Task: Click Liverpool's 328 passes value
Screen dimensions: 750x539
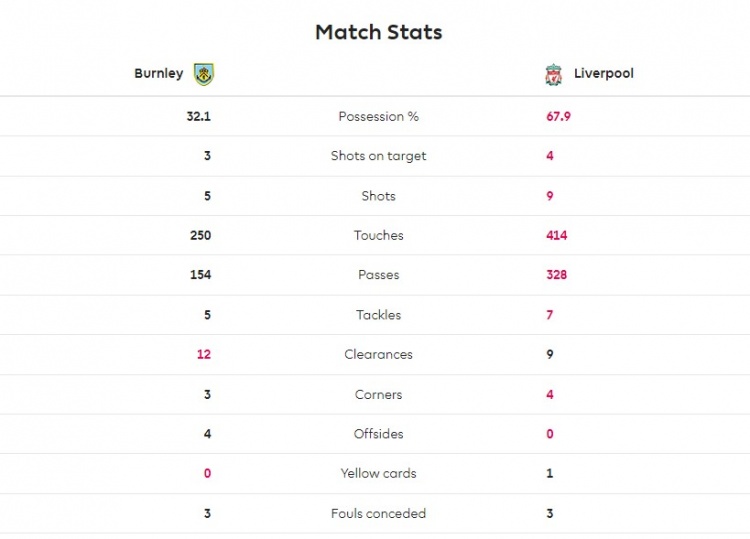Action: click(557, 275)
